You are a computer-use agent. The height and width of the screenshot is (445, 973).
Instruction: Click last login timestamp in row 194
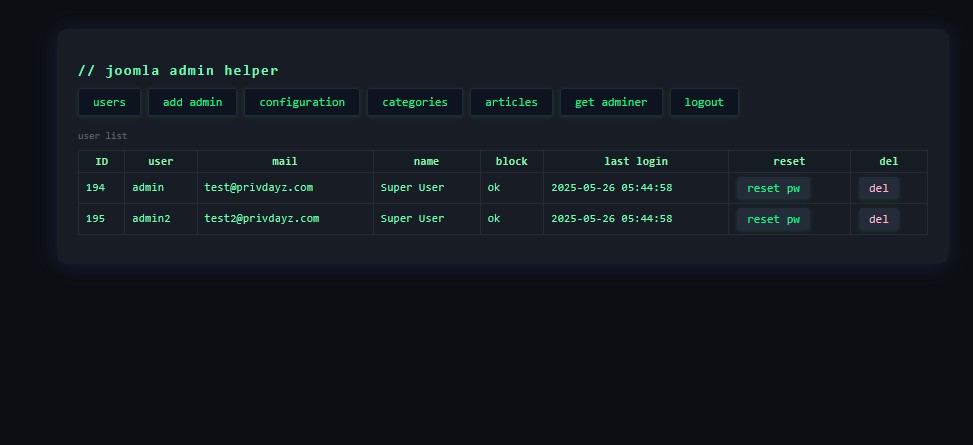(x=612, y=187)
